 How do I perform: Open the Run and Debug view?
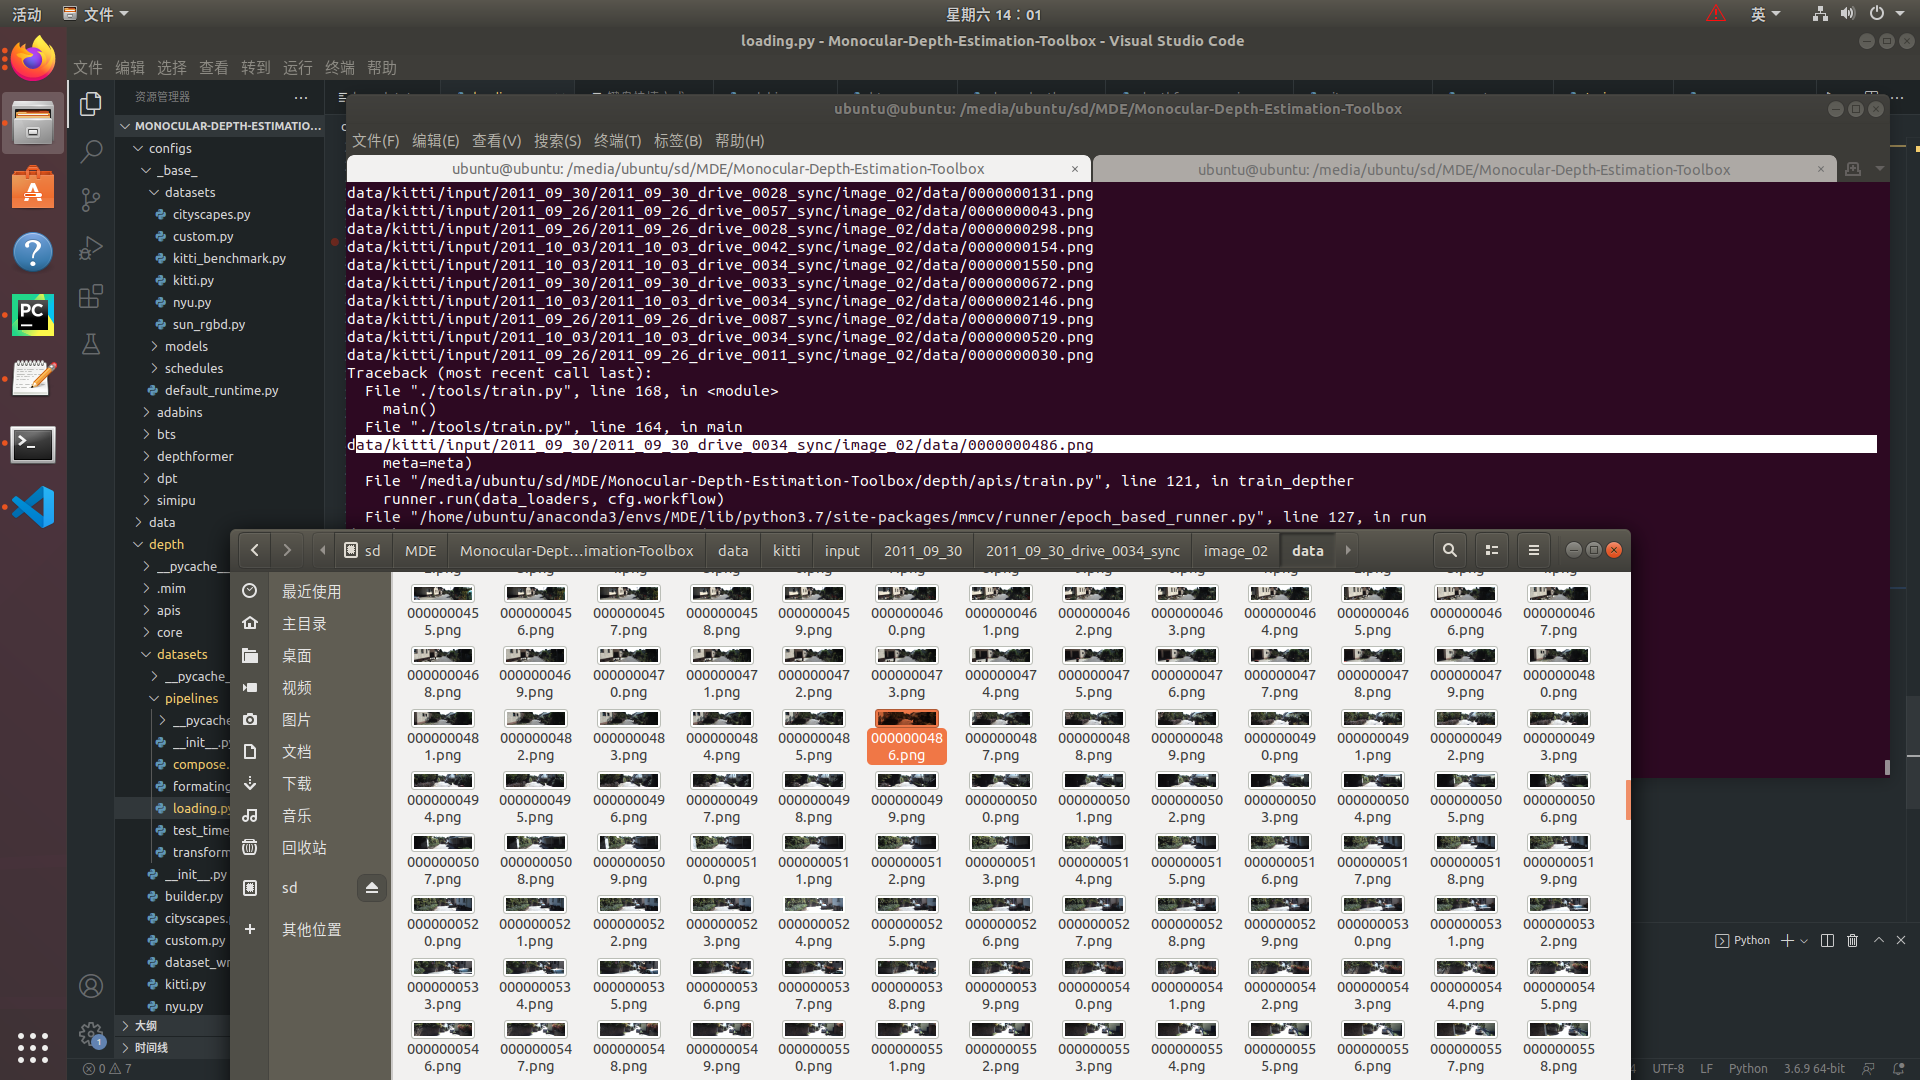click(91, 248)
